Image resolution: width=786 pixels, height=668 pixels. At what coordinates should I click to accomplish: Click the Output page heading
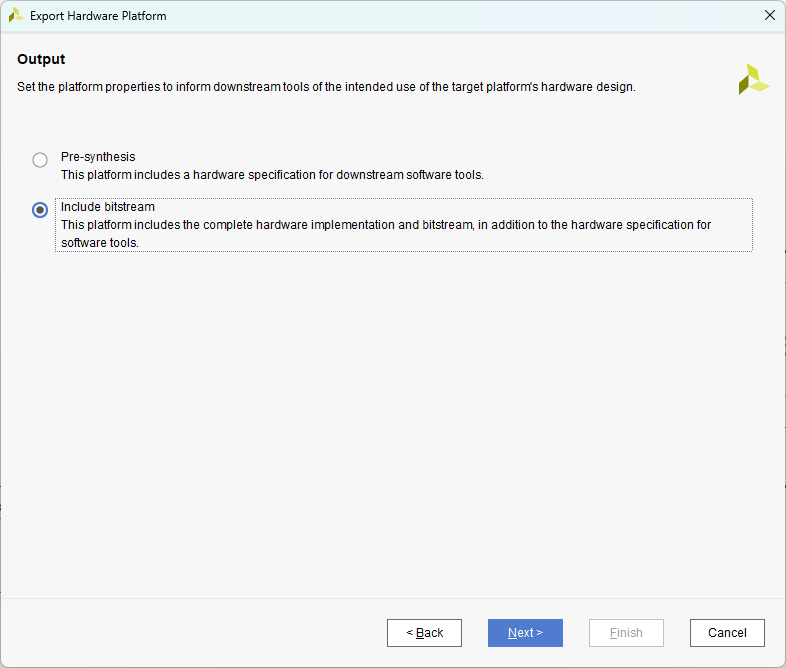coord(41,60)
